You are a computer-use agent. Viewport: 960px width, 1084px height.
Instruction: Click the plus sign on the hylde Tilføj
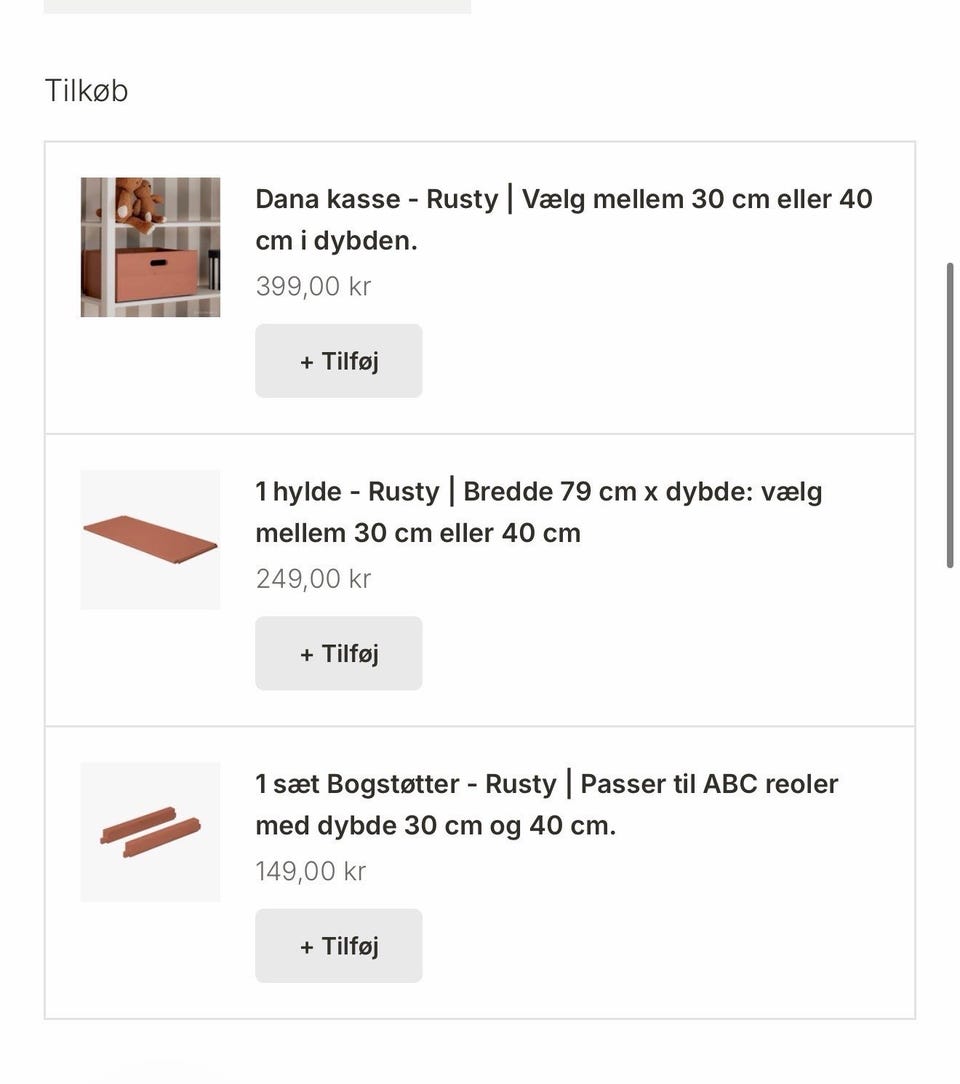click(x=307, y=655)
